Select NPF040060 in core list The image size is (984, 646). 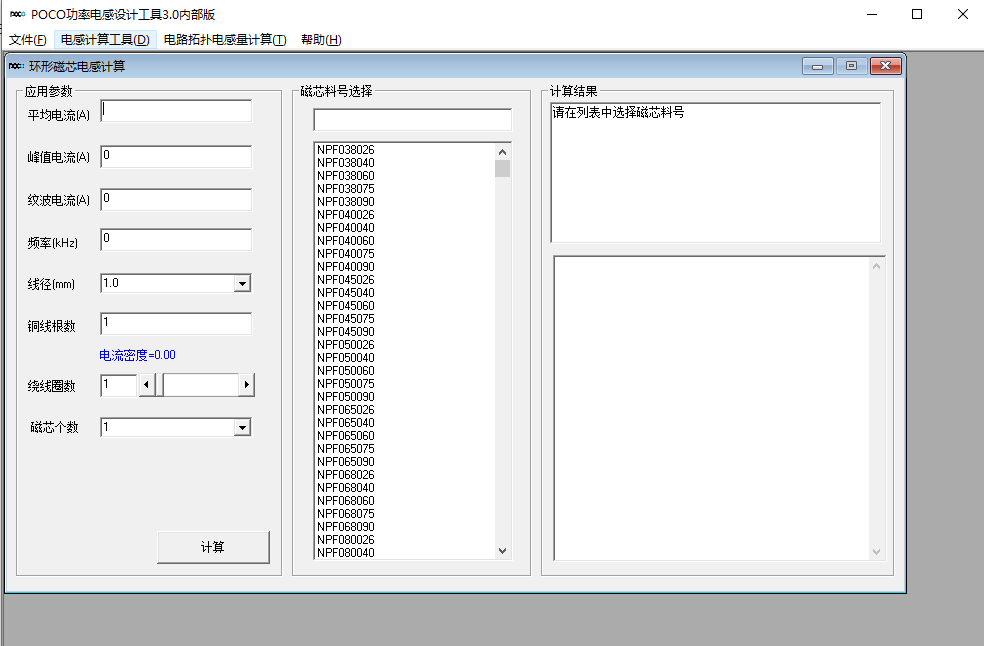click(x=405, y=240)
